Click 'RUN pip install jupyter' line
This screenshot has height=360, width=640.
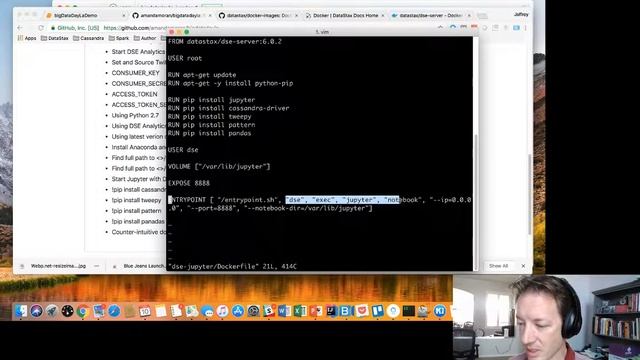click(211, 100)
